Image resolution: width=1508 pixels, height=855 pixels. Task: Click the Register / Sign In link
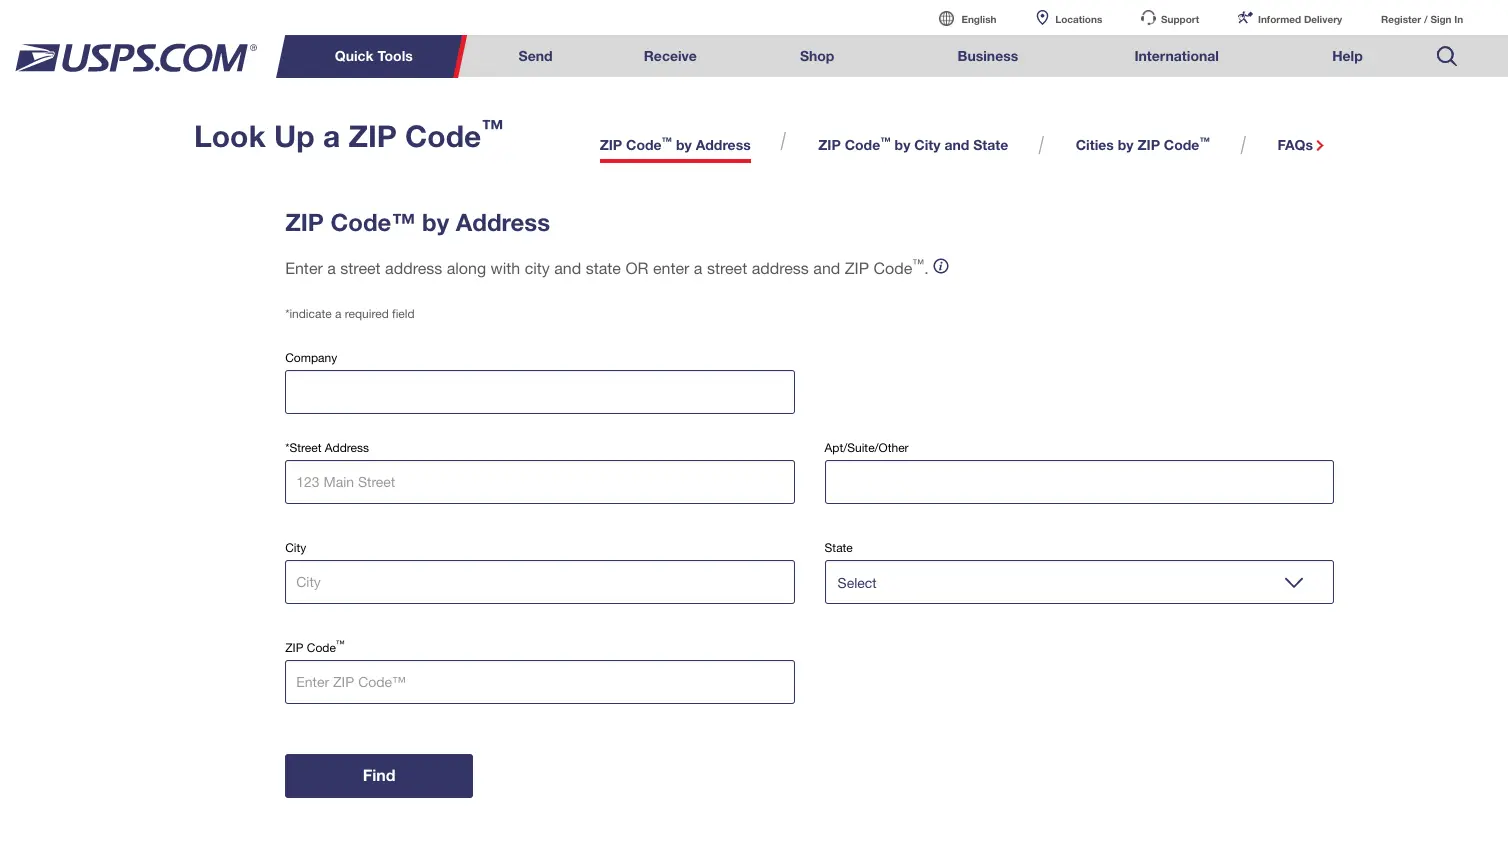[1421, 19]
